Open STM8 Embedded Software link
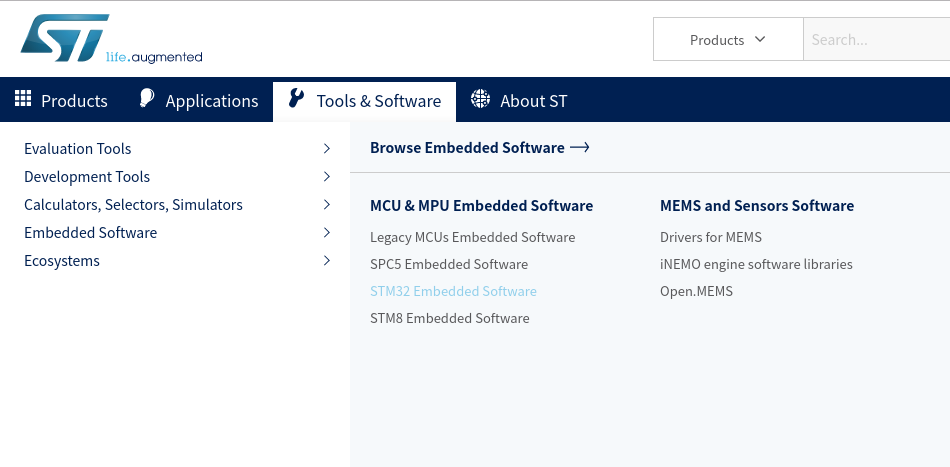Screen dimensions: 950x467 tap(450, 318)
